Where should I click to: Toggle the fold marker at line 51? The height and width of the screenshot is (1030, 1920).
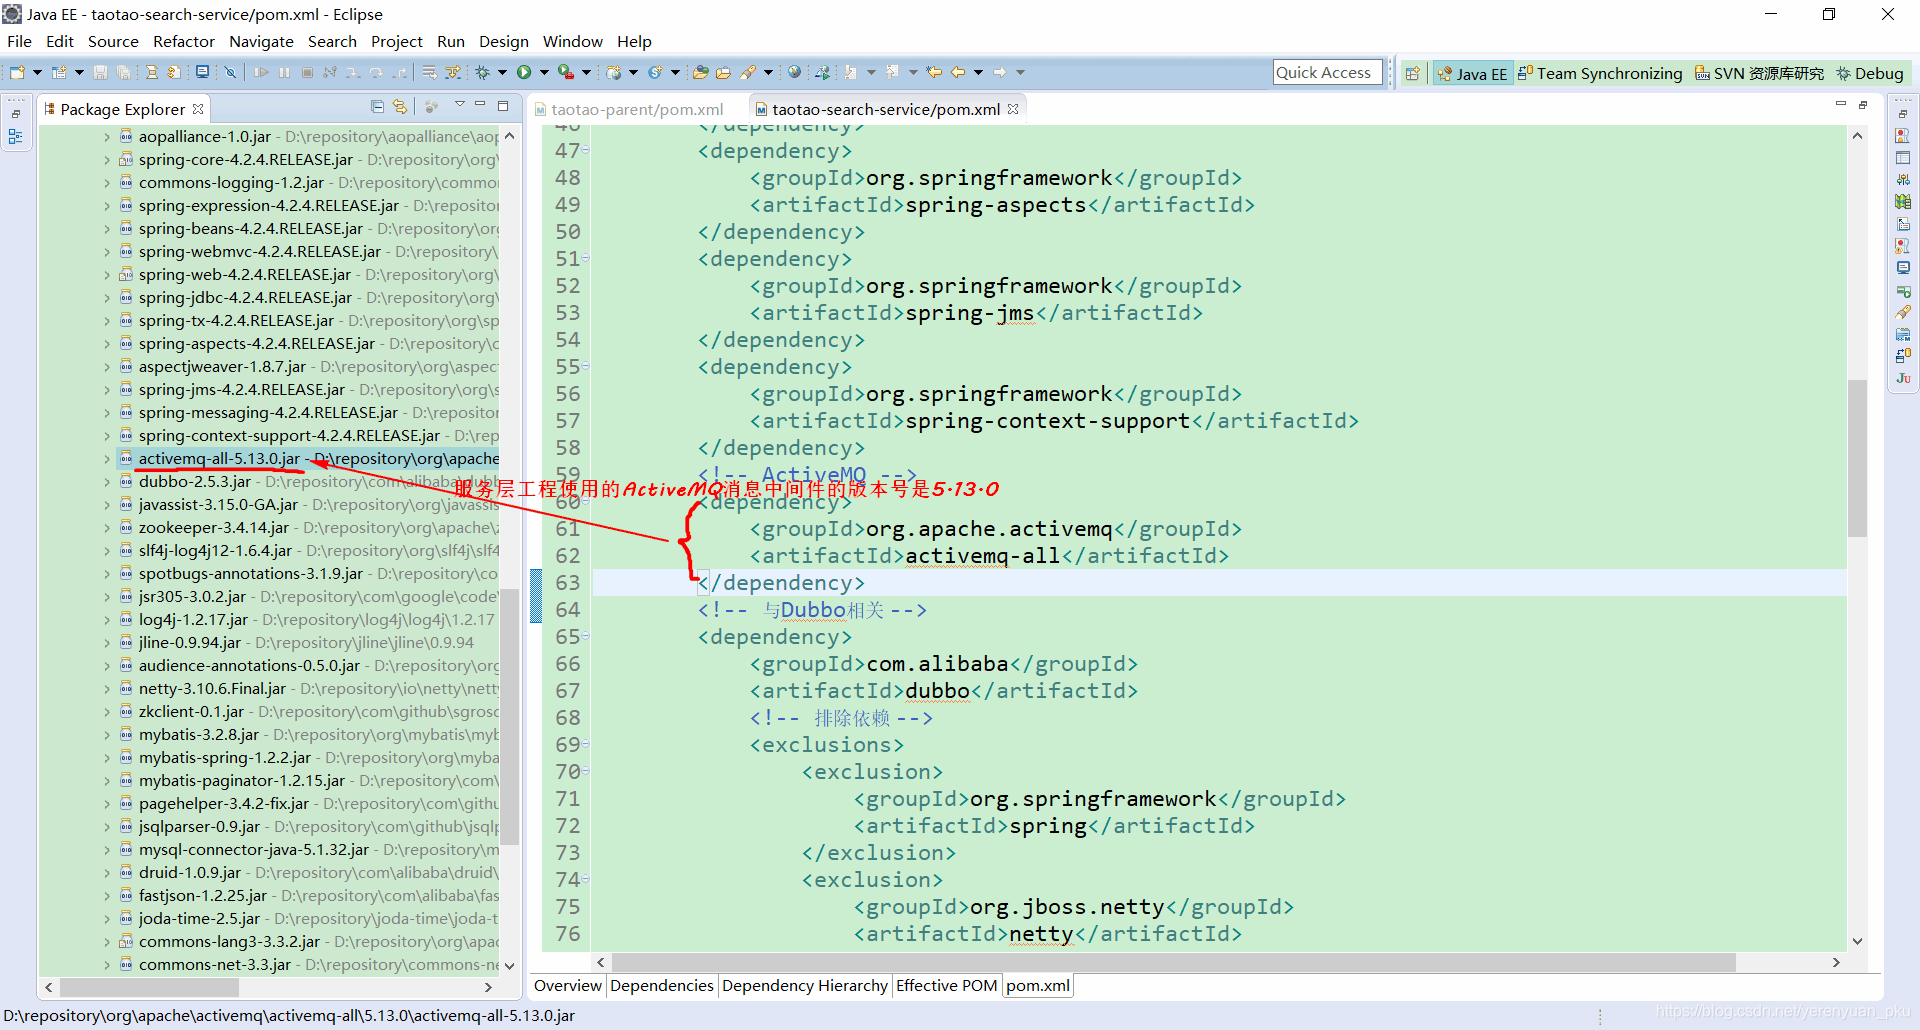(x=586, y=259)
